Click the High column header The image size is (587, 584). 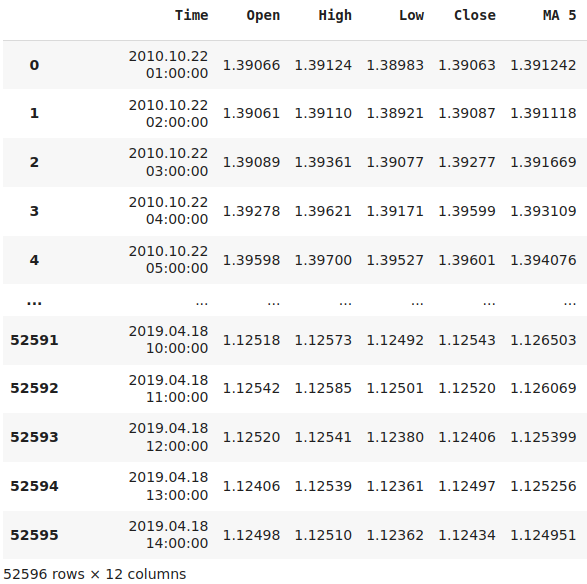coord(335,15)
